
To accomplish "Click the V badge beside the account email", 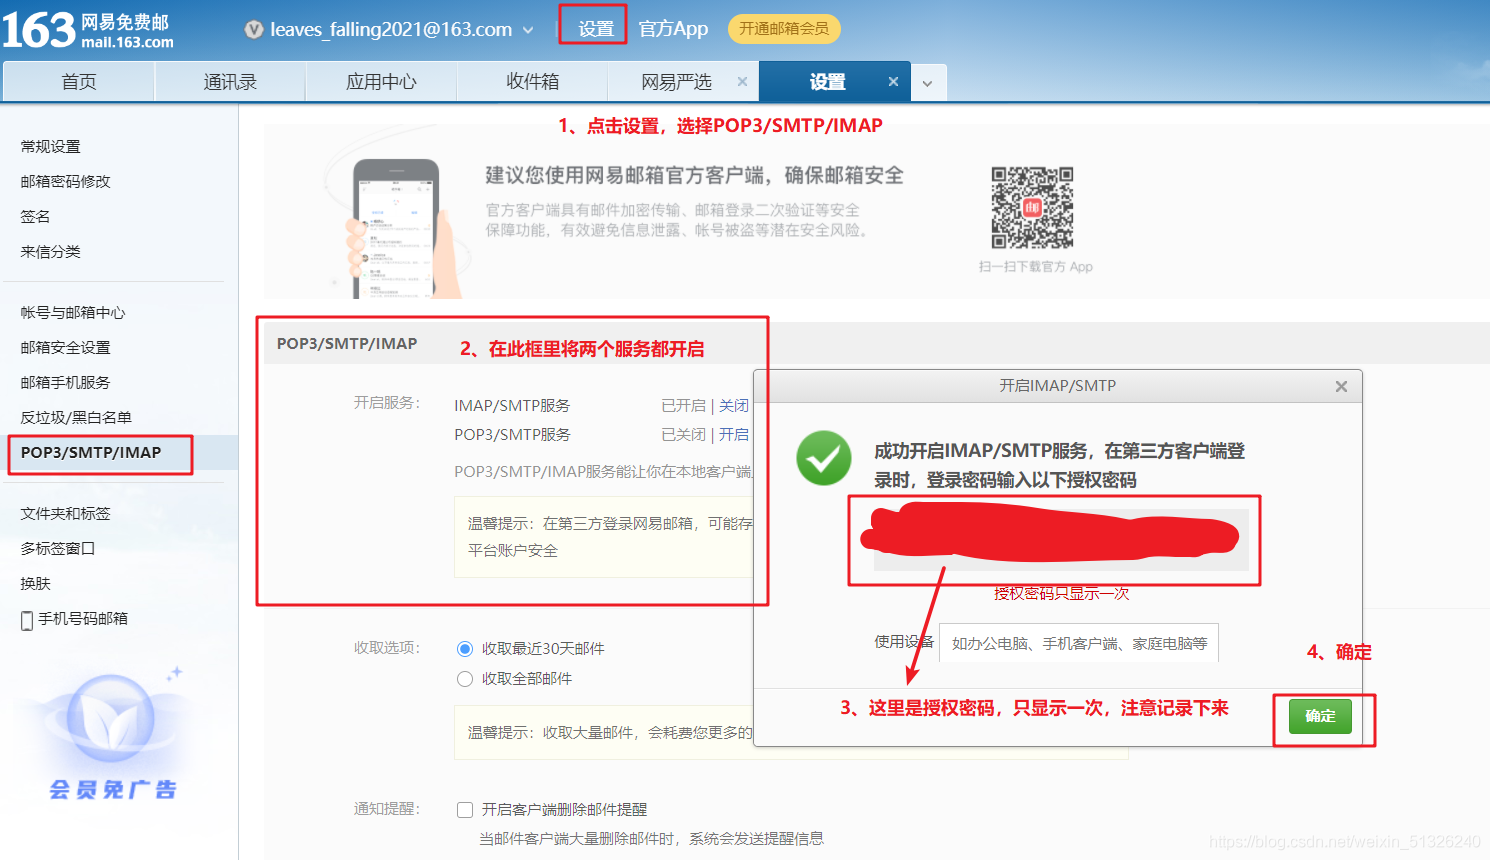I will [x=254, y=30].
